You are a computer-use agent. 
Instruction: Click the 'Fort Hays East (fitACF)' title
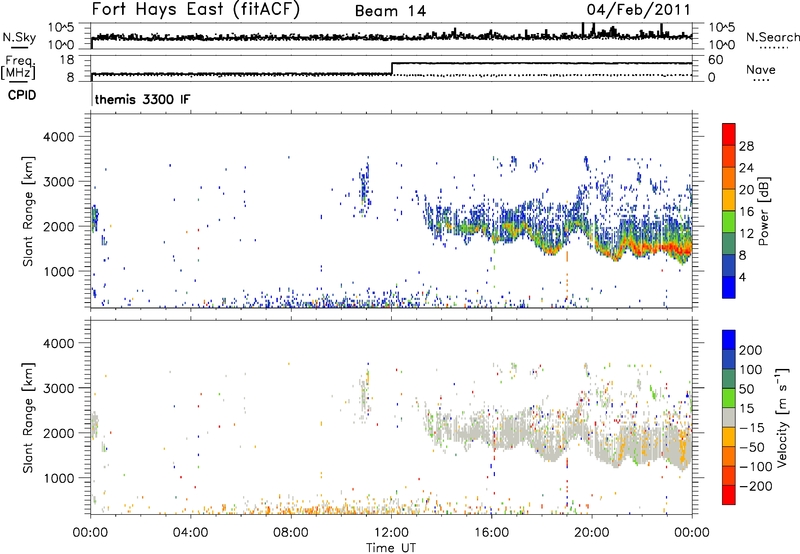195,9
